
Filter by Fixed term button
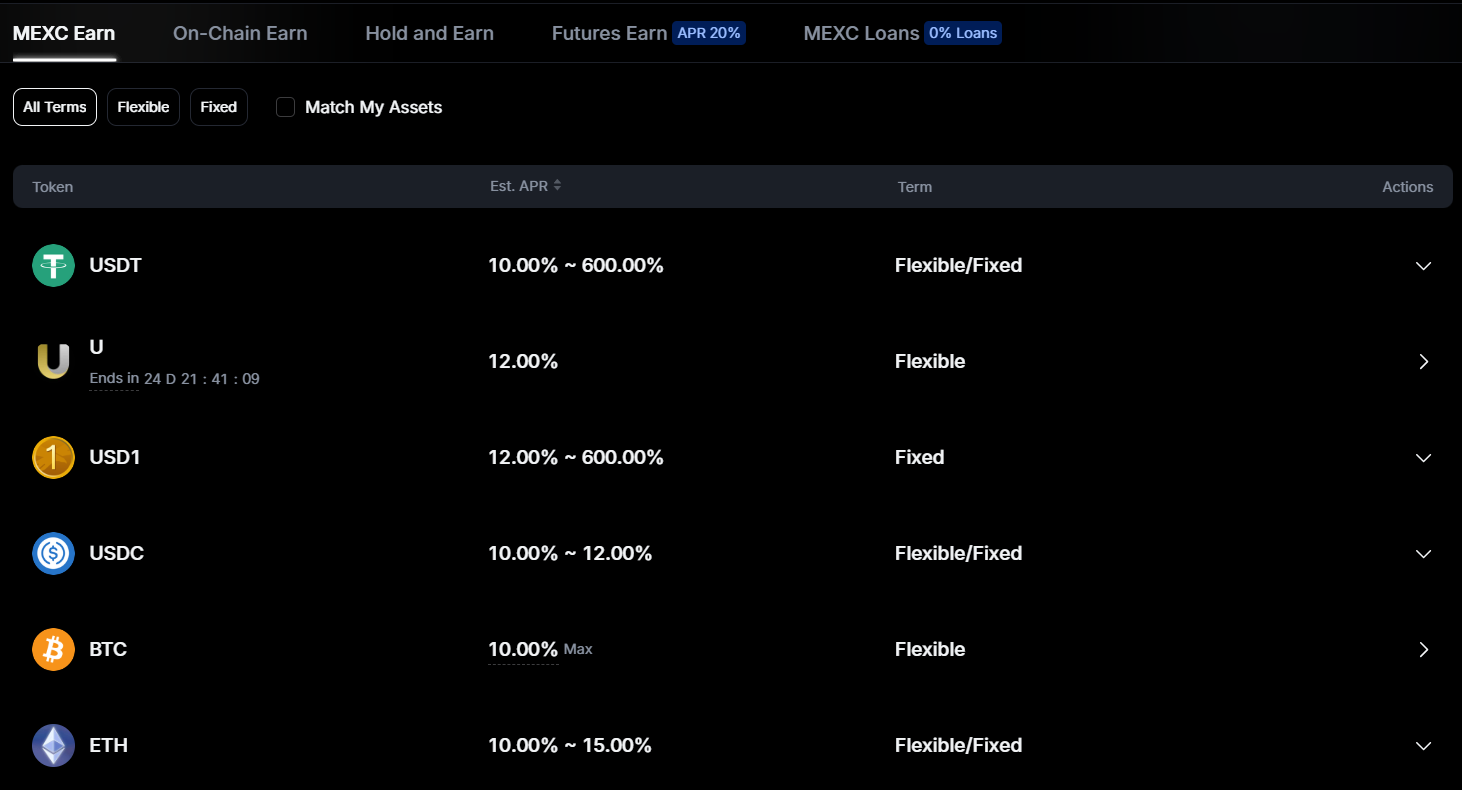pos(219,107)
